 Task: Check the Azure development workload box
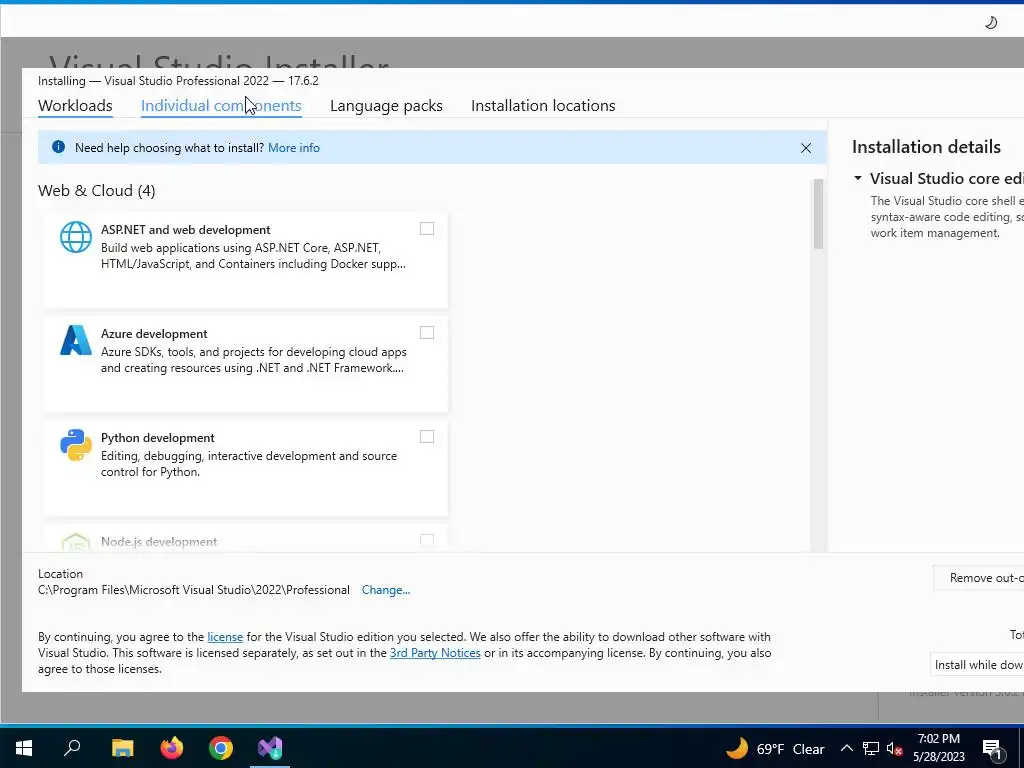tap(426, 332)
